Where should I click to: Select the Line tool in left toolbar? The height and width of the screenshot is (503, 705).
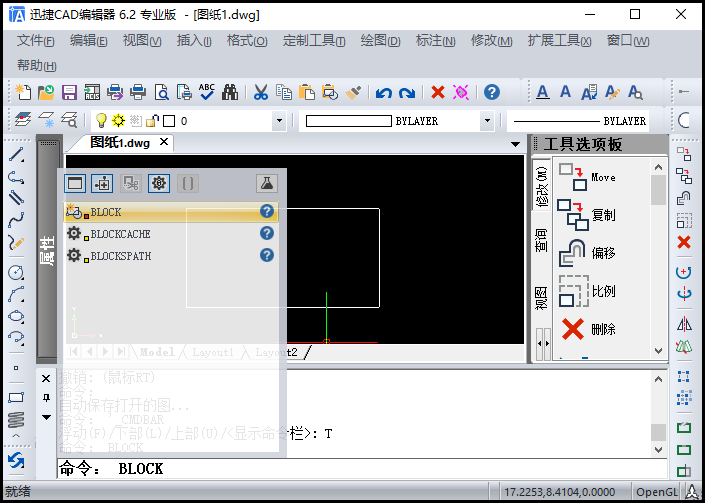pyautogui.click(x=16, y=155)
